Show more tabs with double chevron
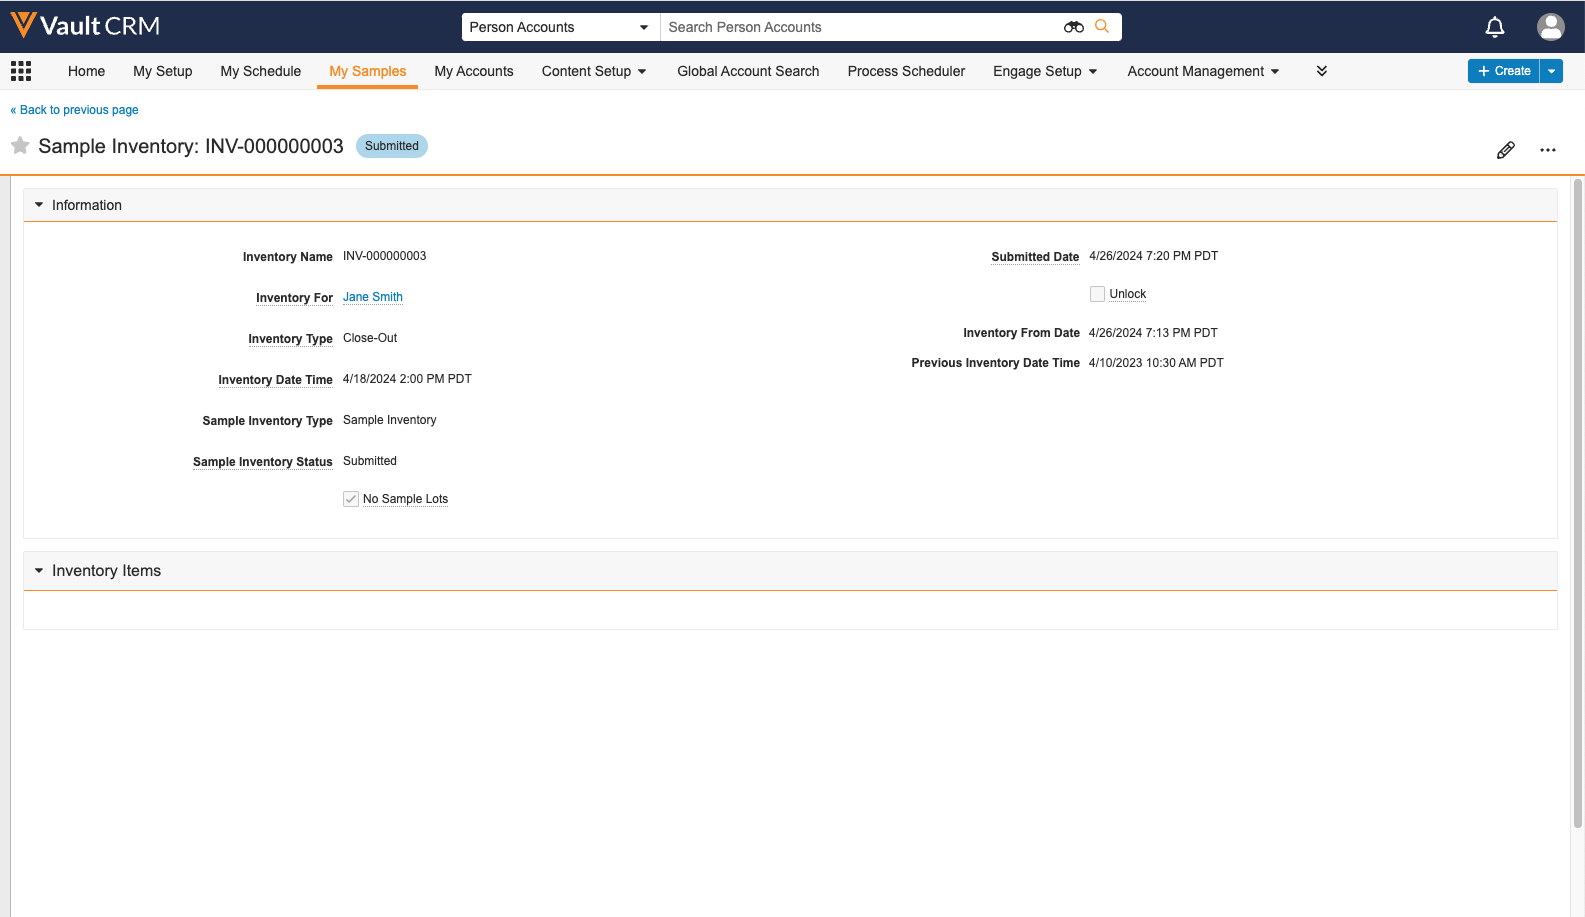This screenshot has width=1585, height=917. tap(1321, 71)
